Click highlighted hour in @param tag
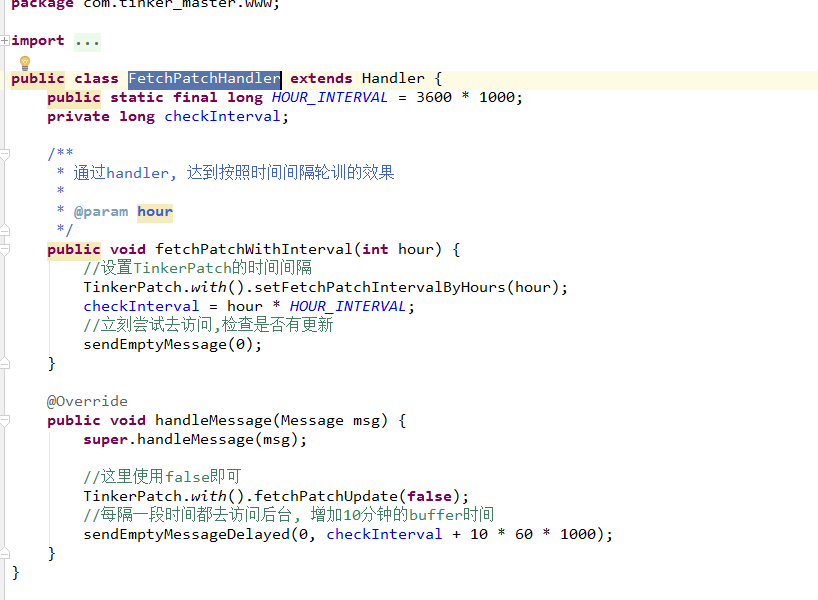Image resolution: width=818 pixels, height=600 pixels. [x=155, y=212]
